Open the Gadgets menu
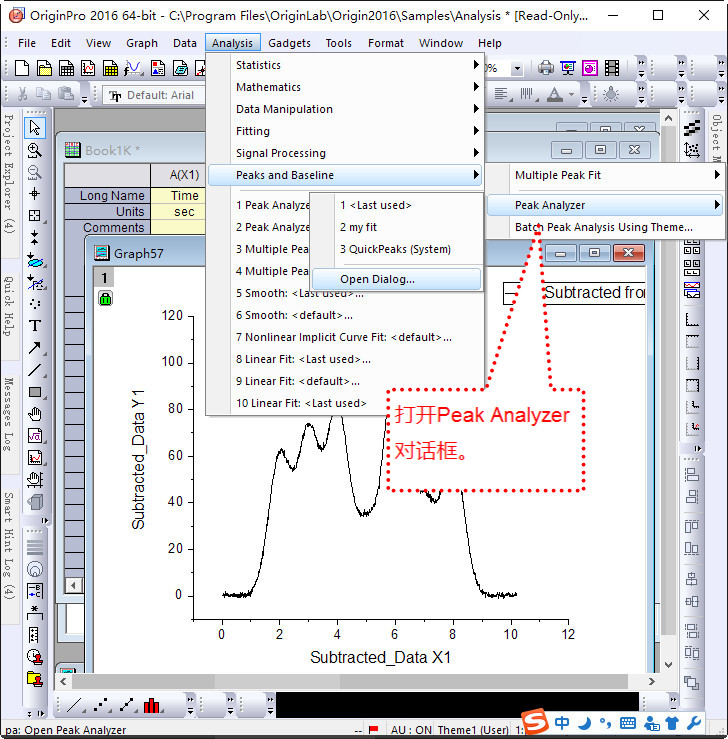This screenshot has height=739, width=728. (289, 43)
